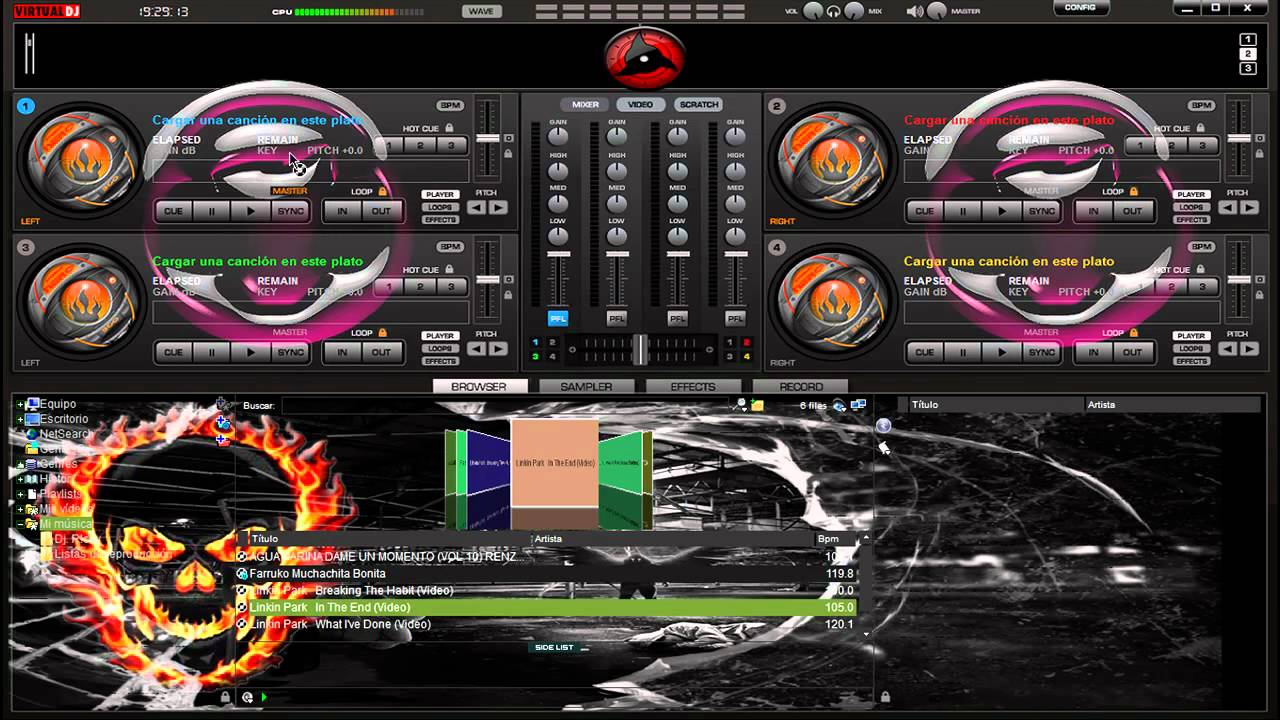Click the hot cue lock icon on deck 1
This screenshot has height=720, width=1280.
click(449, 128)
